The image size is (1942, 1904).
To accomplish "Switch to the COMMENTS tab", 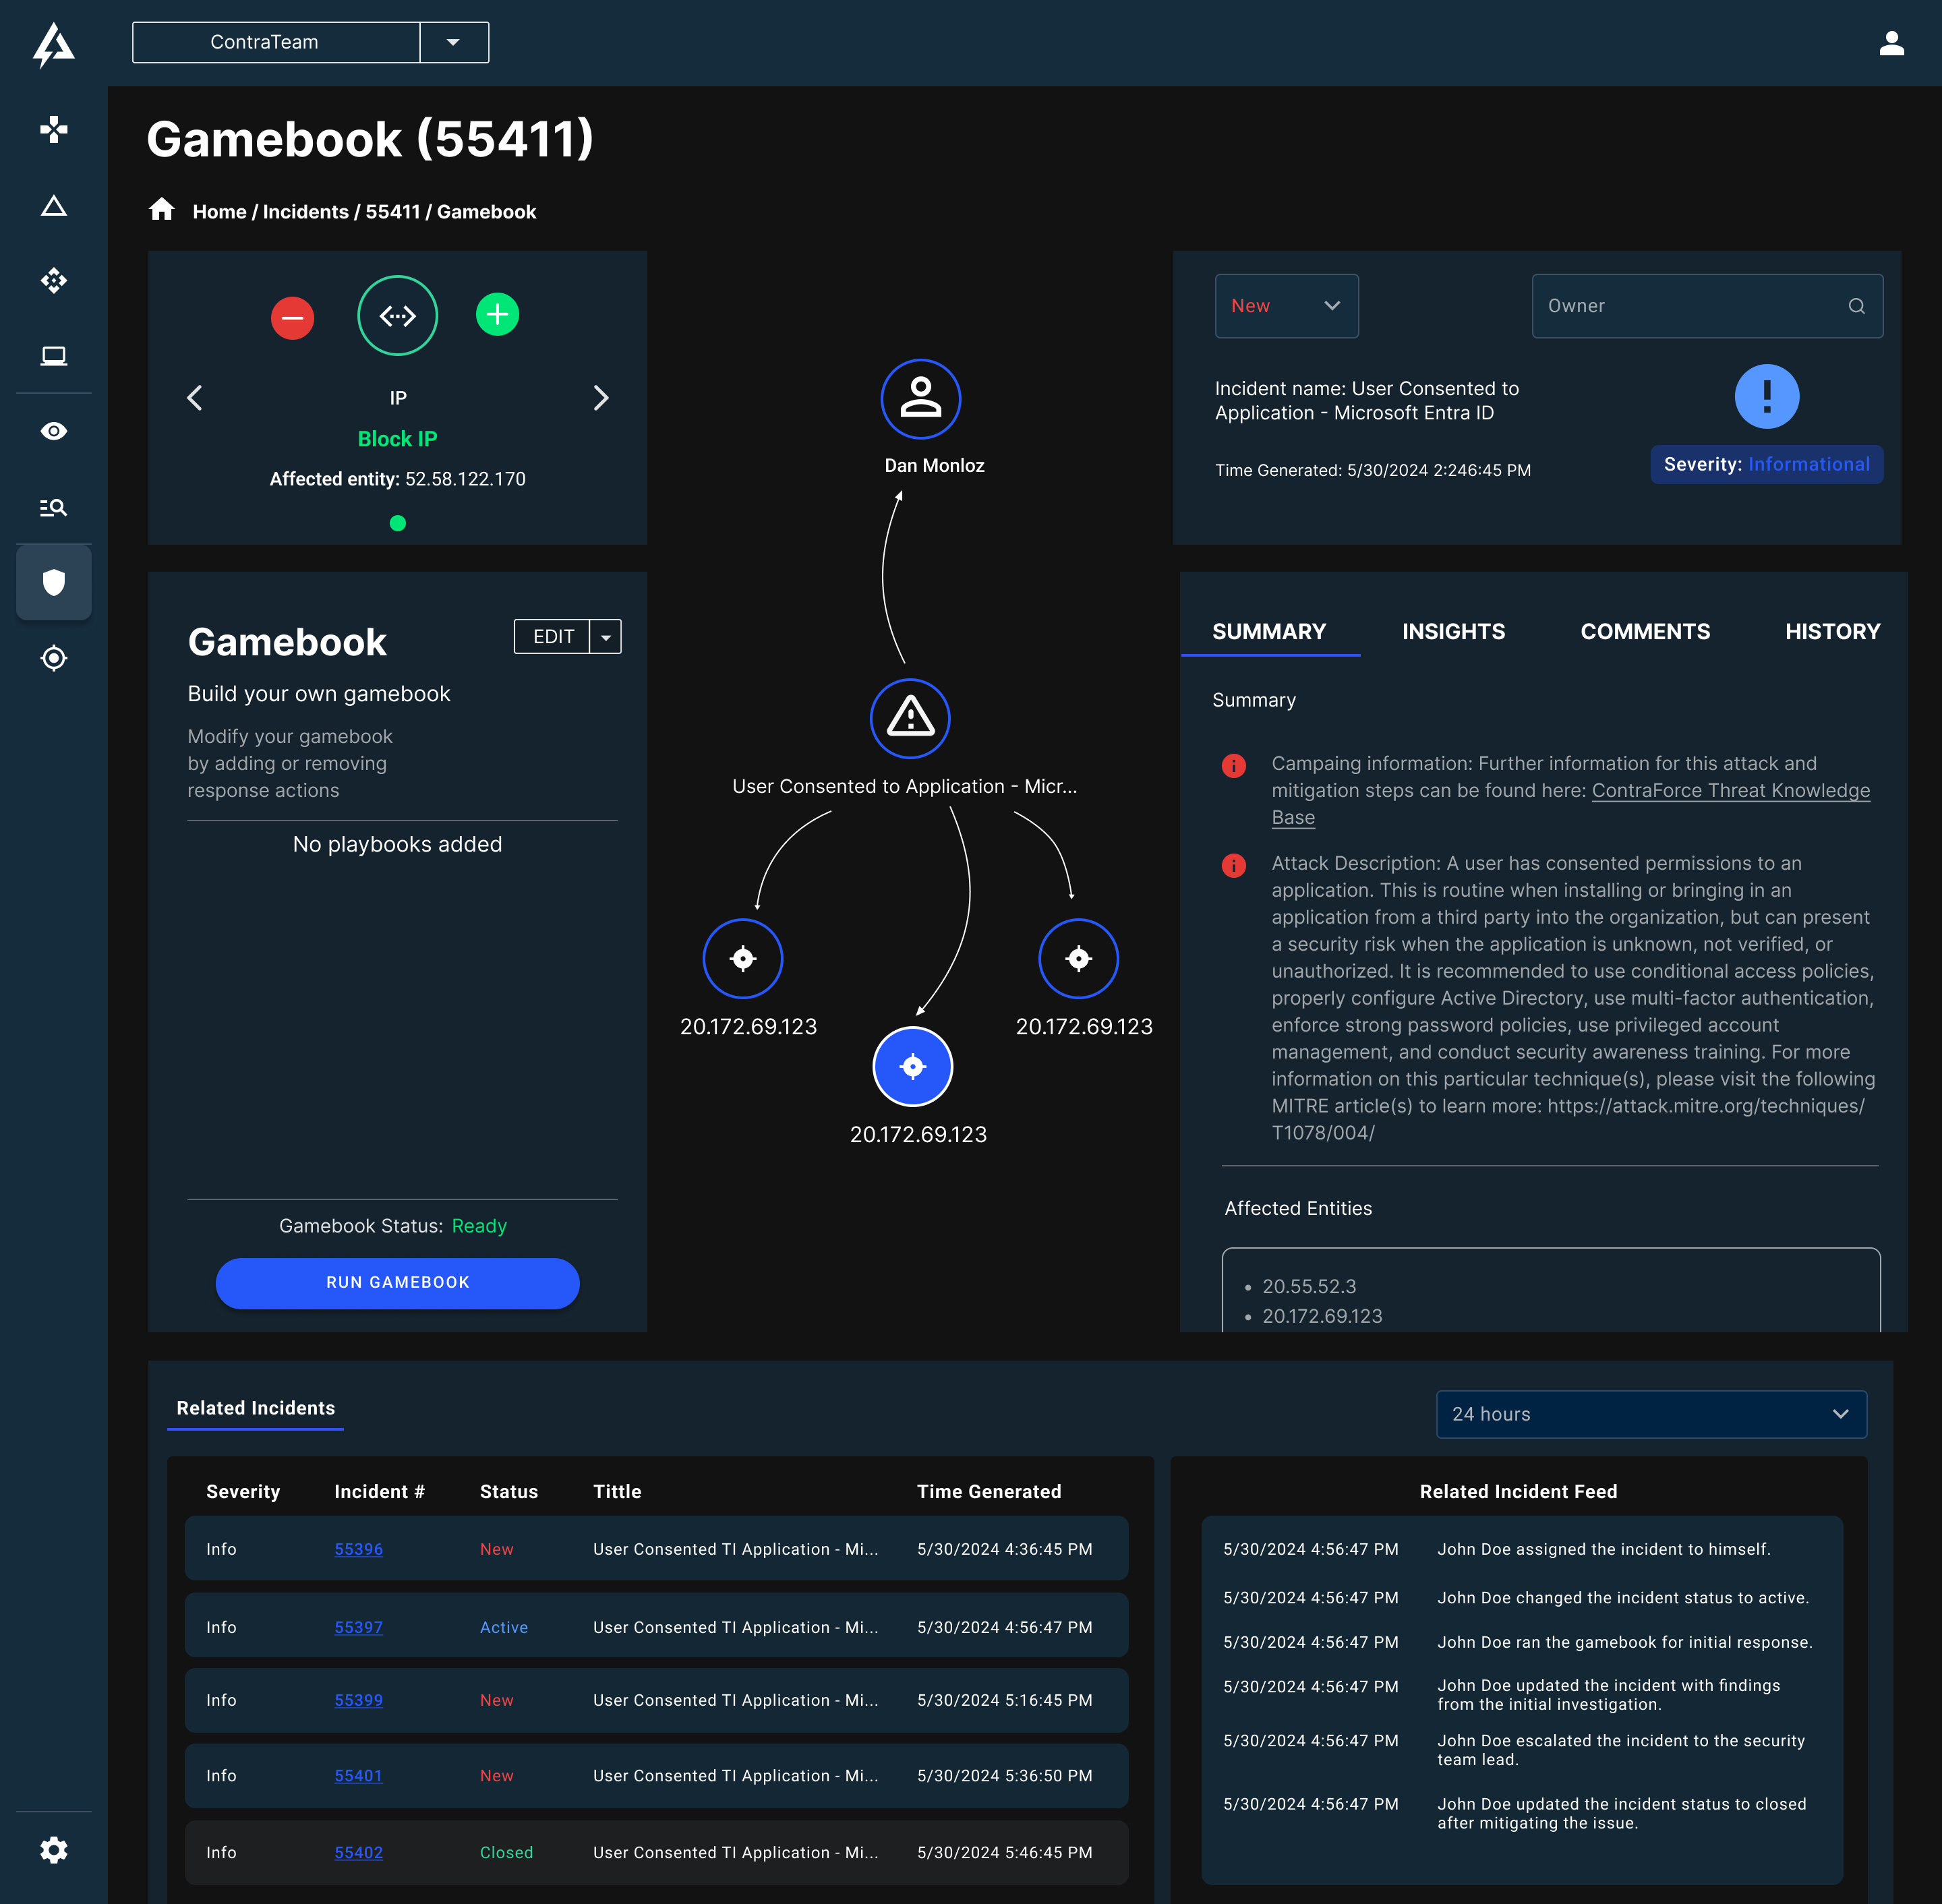I will tap(1644, 632).
